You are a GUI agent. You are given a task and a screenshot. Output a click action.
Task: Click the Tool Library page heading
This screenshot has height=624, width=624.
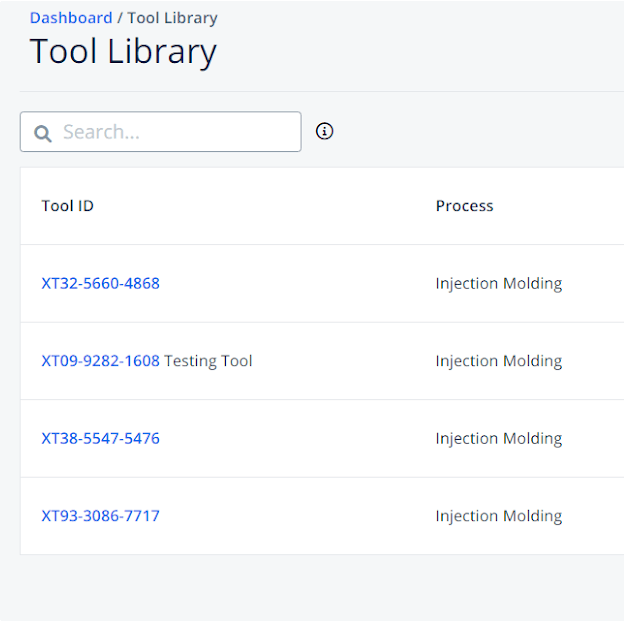[123, 52]
